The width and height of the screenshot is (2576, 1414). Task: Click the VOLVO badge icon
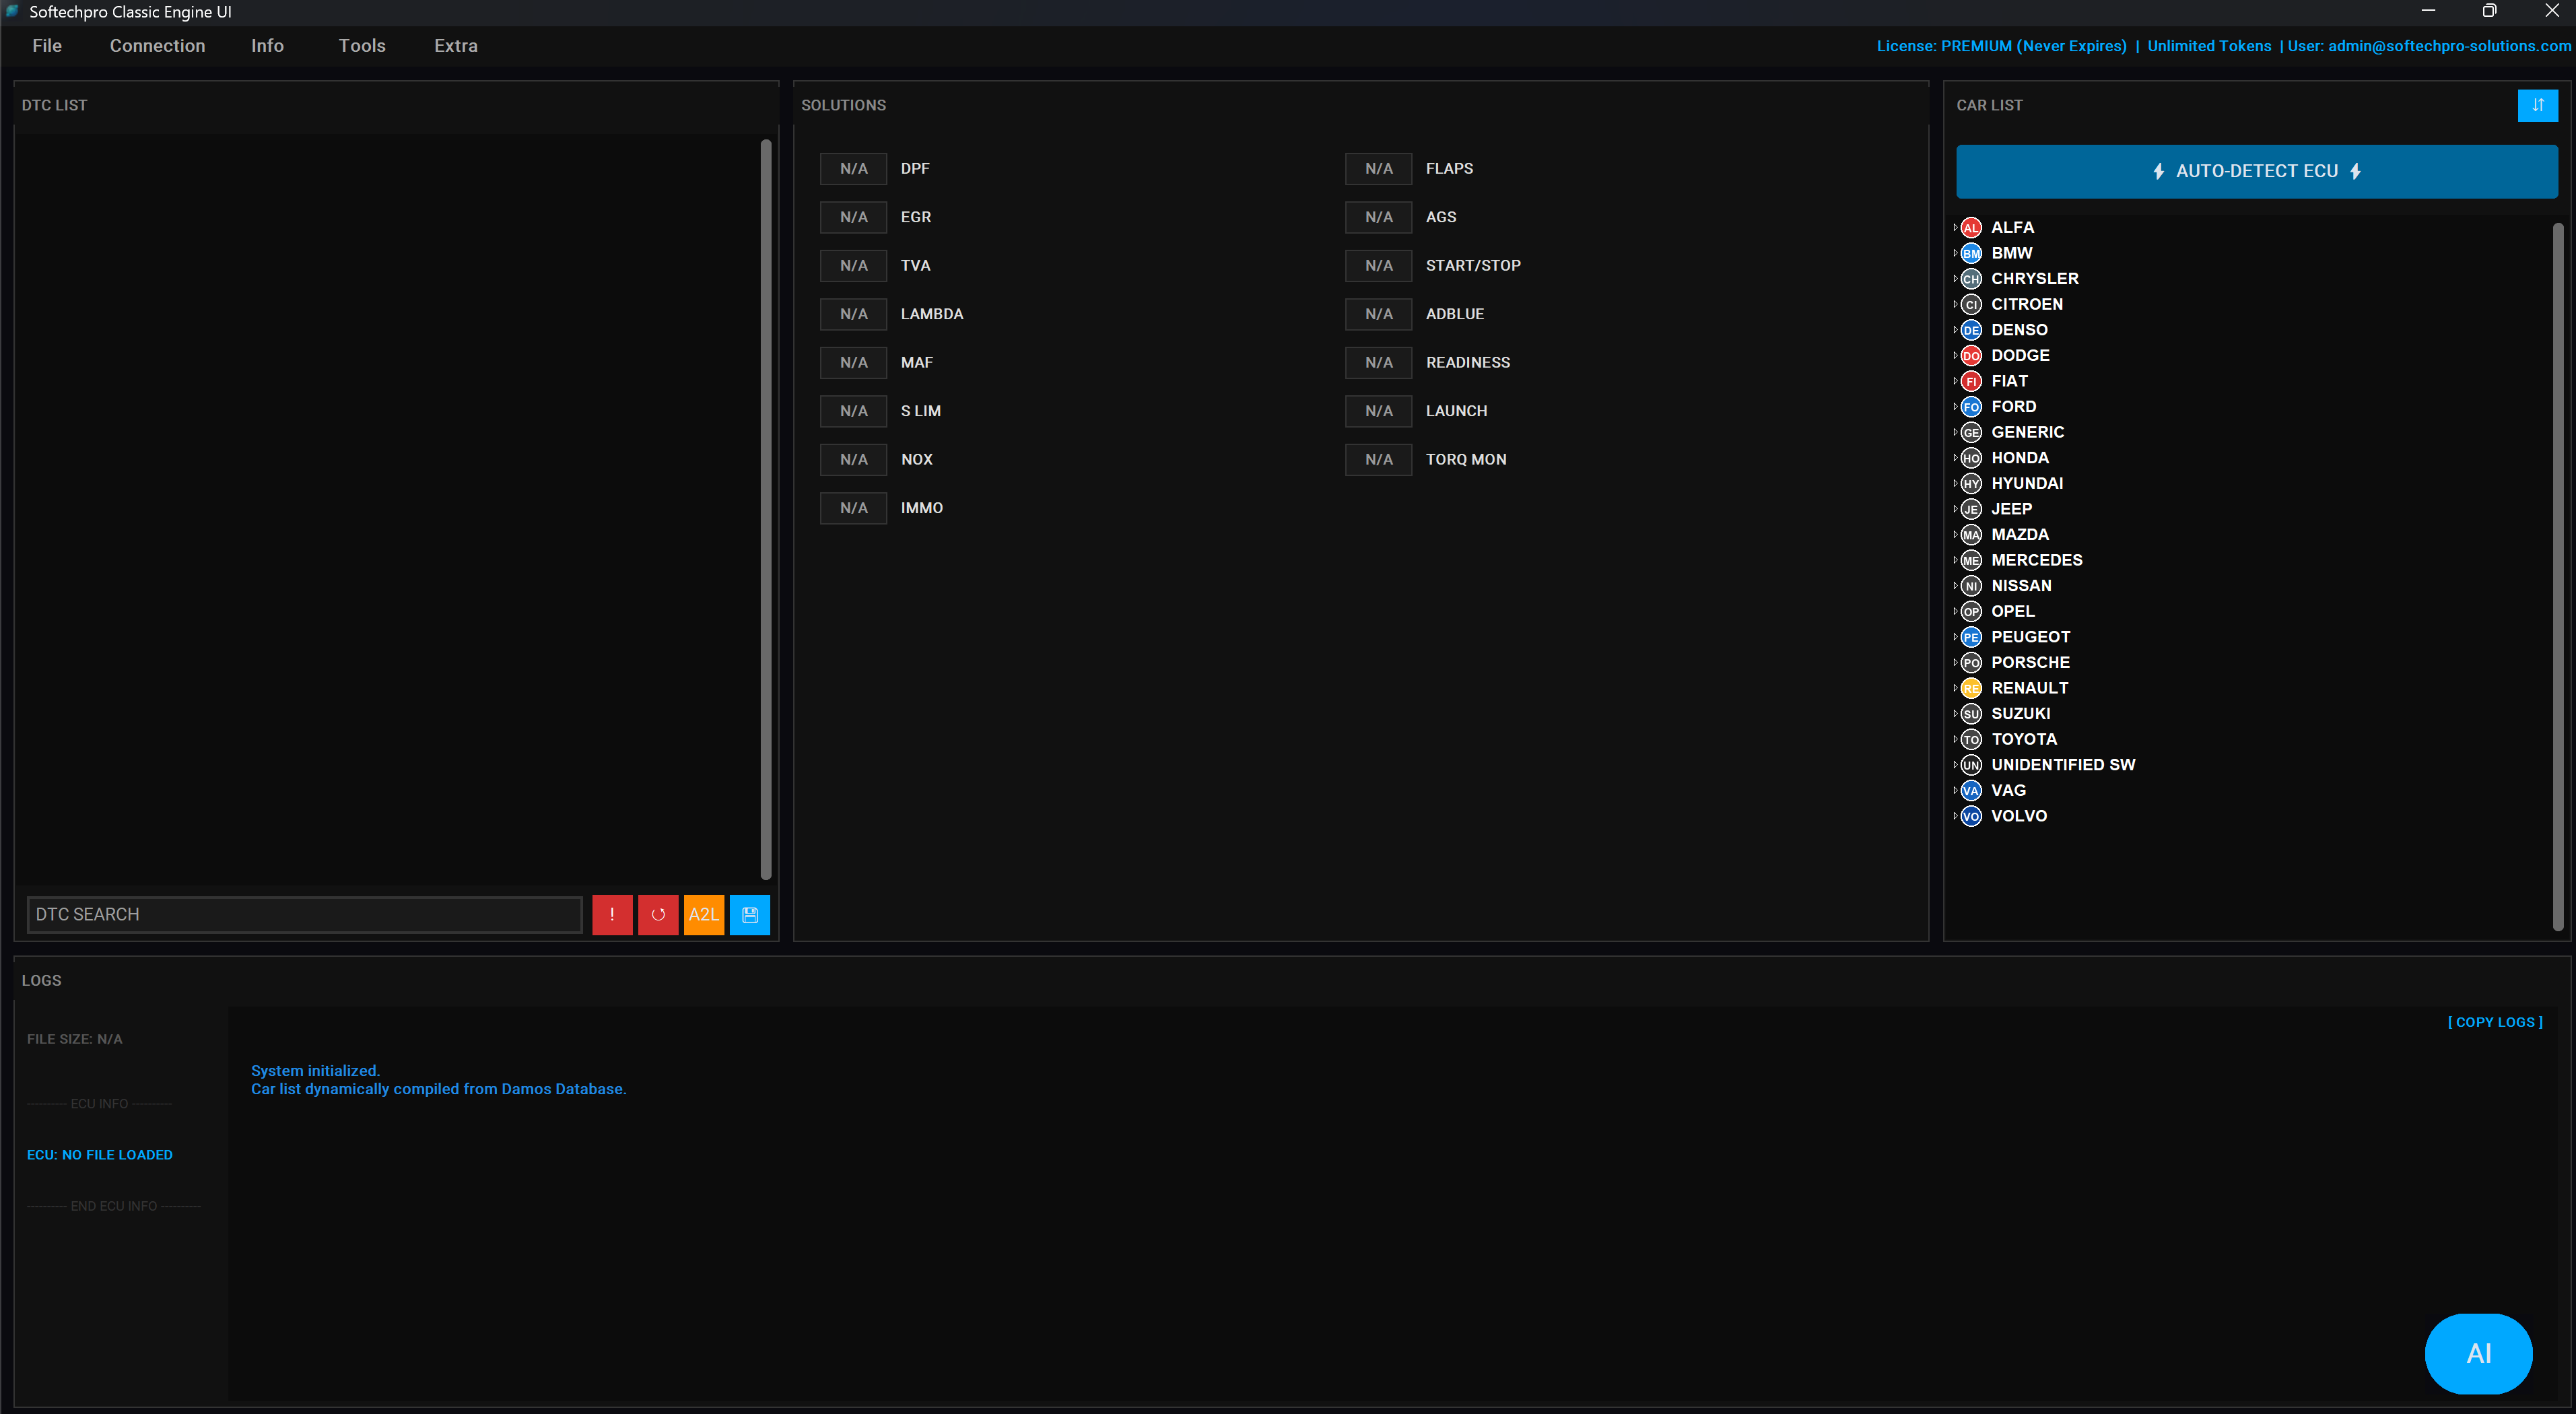[x=1971, y=816]
